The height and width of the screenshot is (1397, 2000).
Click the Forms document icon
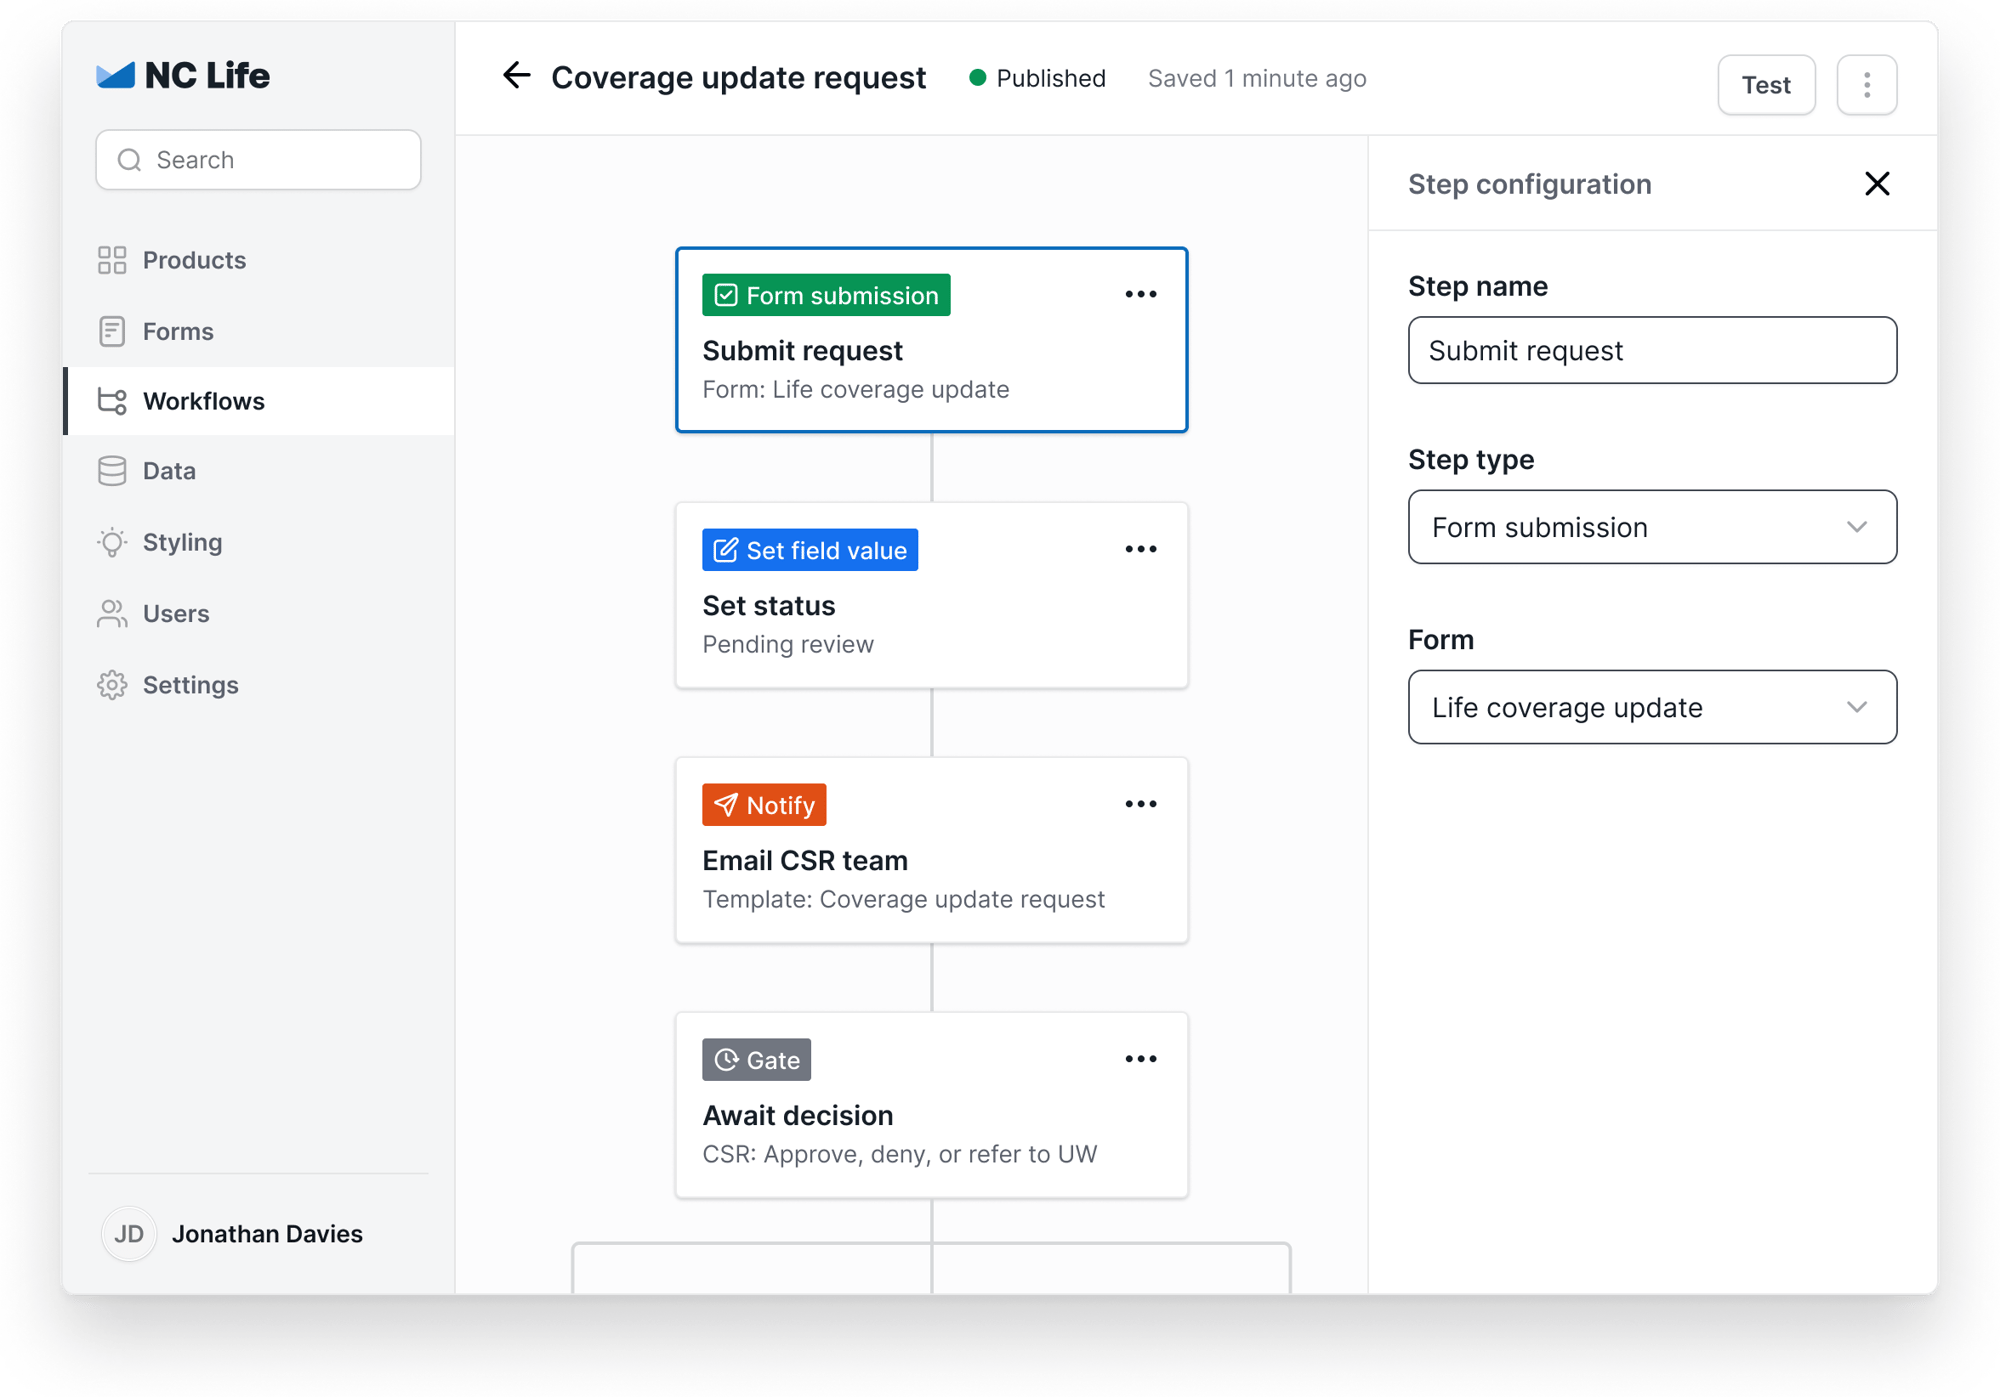pyautogui.click(x=112, y=331)
